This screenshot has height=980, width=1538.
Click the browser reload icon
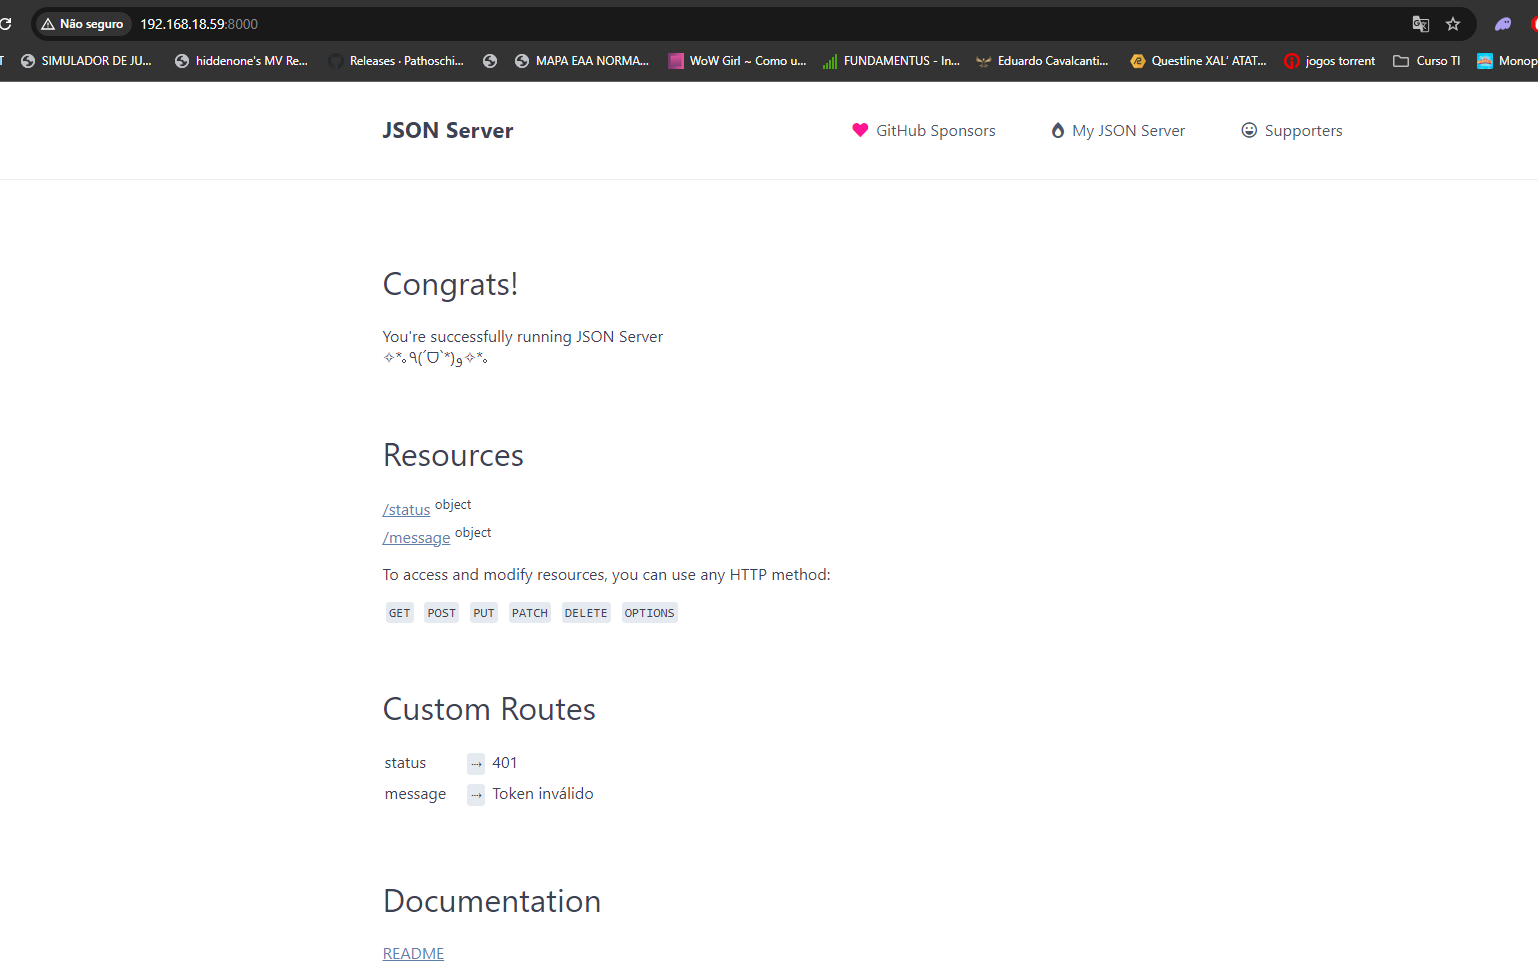5,23
